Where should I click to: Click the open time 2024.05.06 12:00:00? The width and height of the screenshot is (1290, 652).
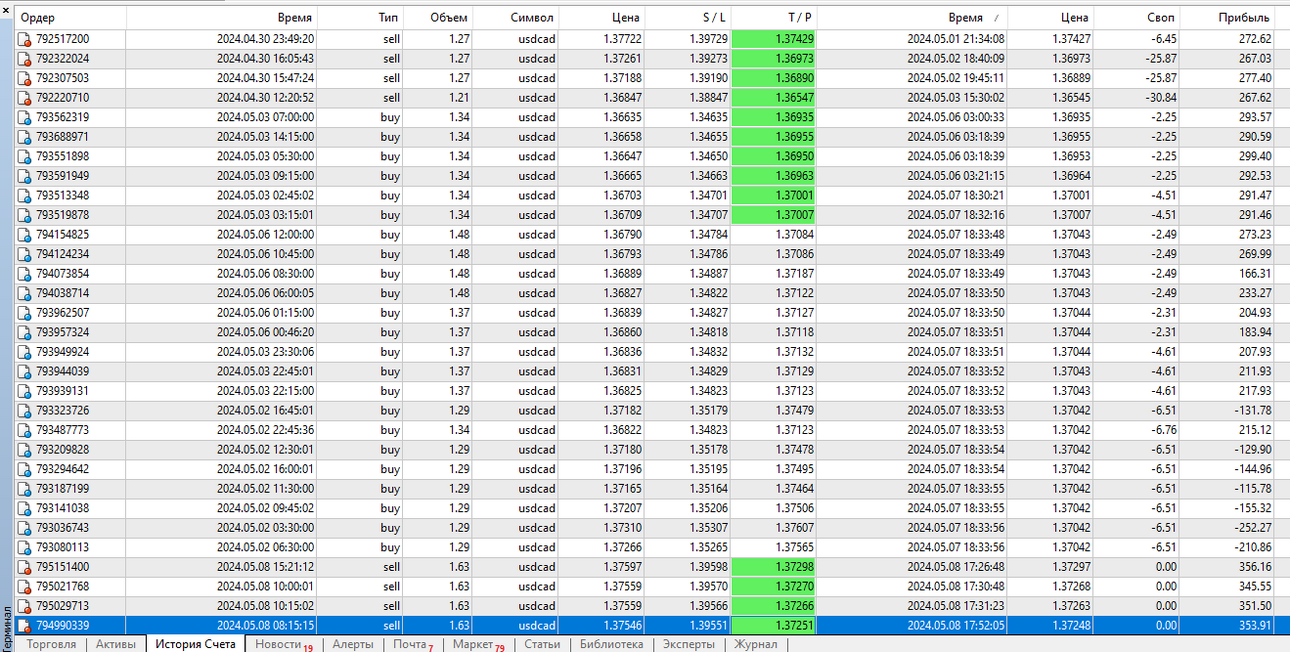265,235
